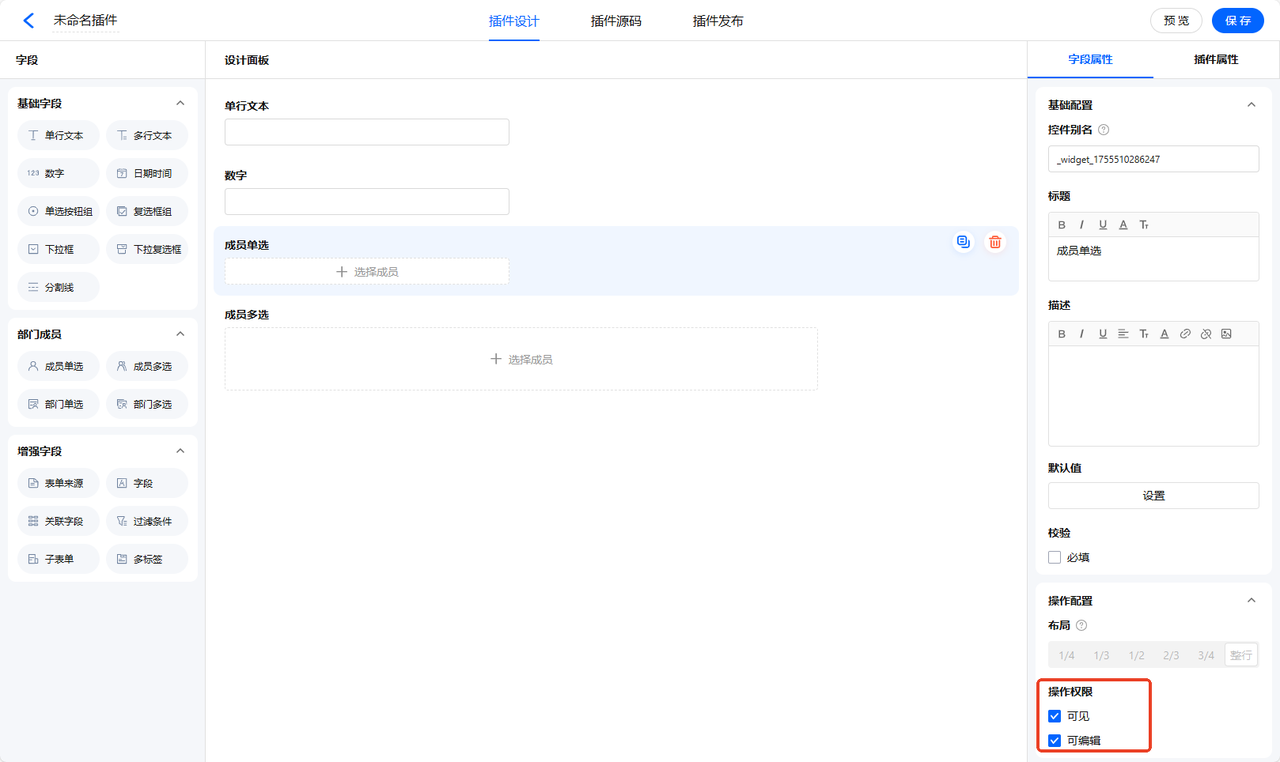Uncheck the 可编辑 permission checkbox
This screenshot has width=1280, height=762.
point(1054,741)
